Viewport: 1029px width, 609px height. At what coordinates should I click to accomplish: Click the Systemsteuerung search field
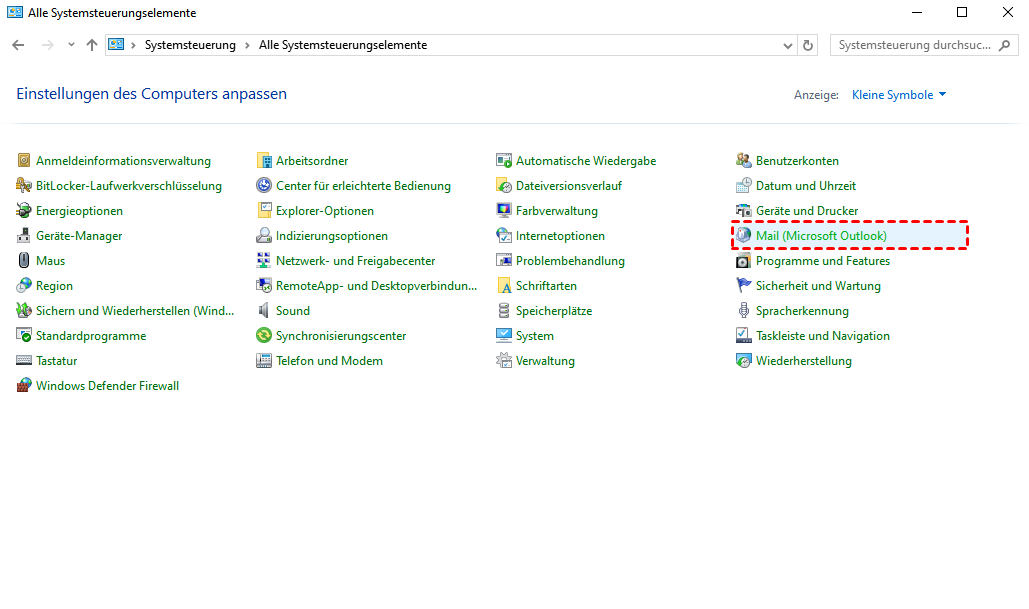tap(915, 45)
